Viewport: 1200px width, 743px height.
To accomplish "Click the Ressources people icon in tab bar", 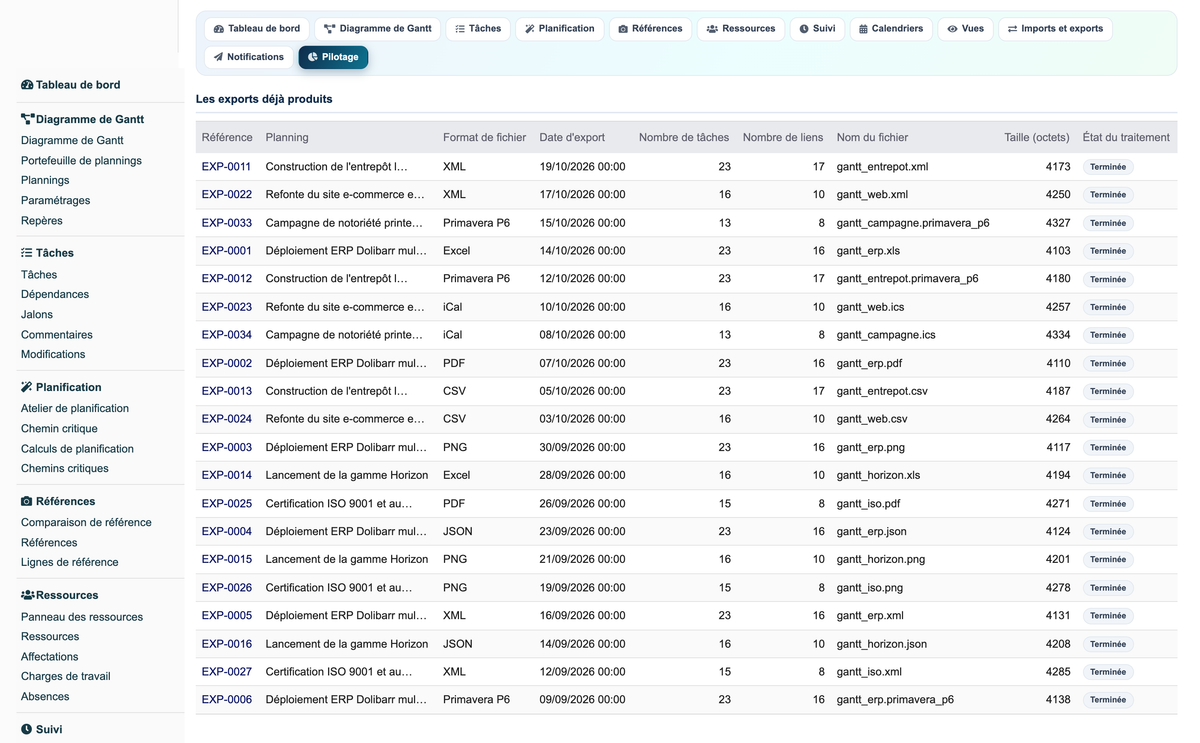I will (712, 29).
